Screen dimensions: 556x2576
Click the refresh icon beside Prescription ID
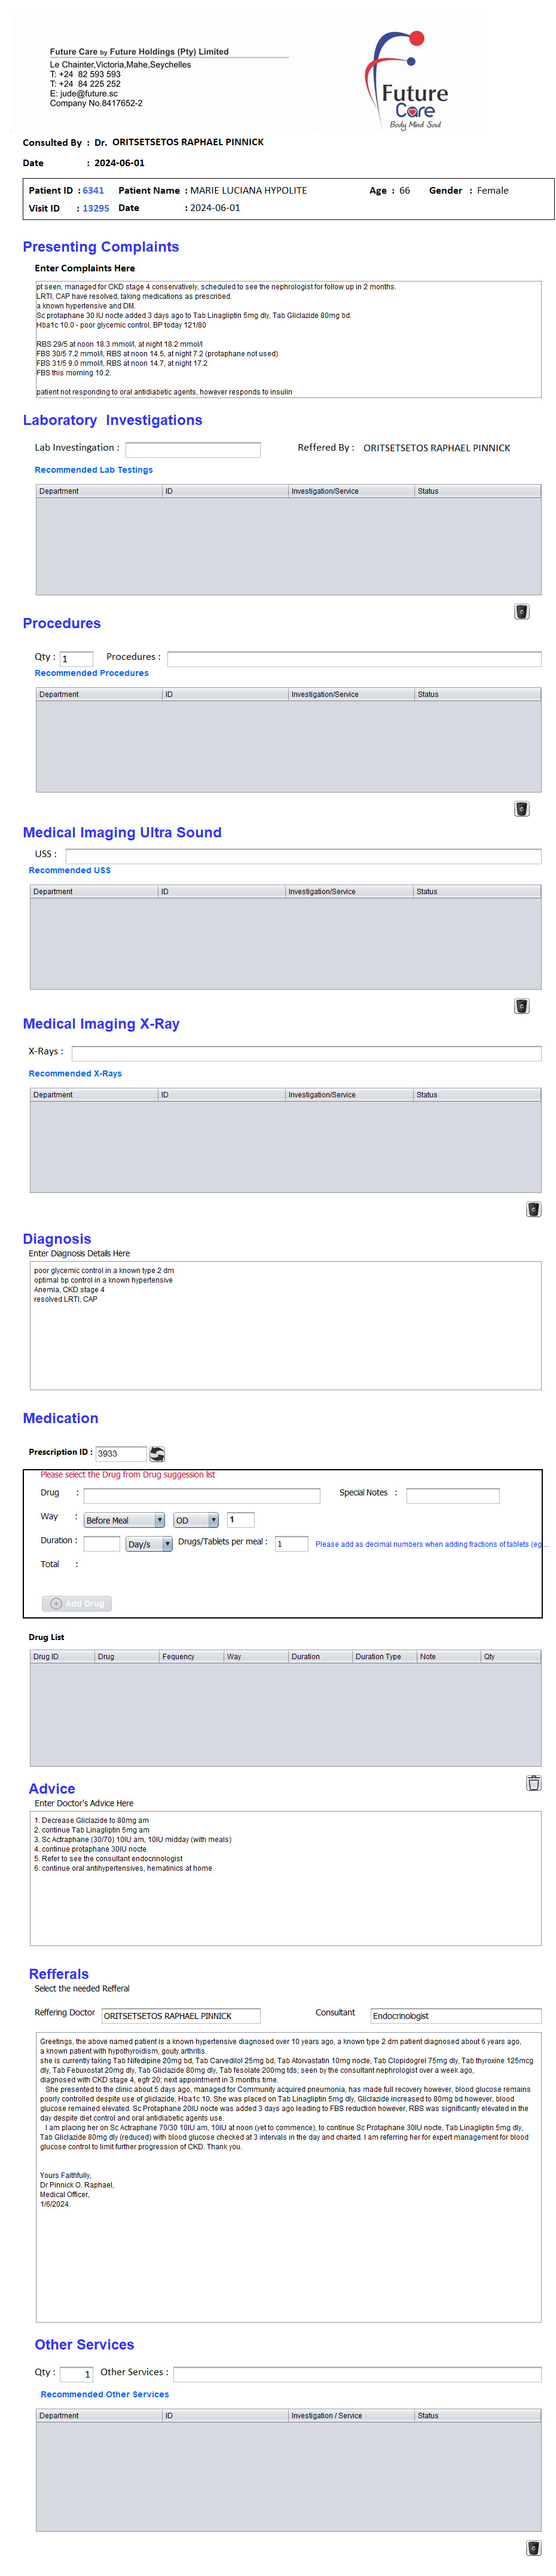157,1454
